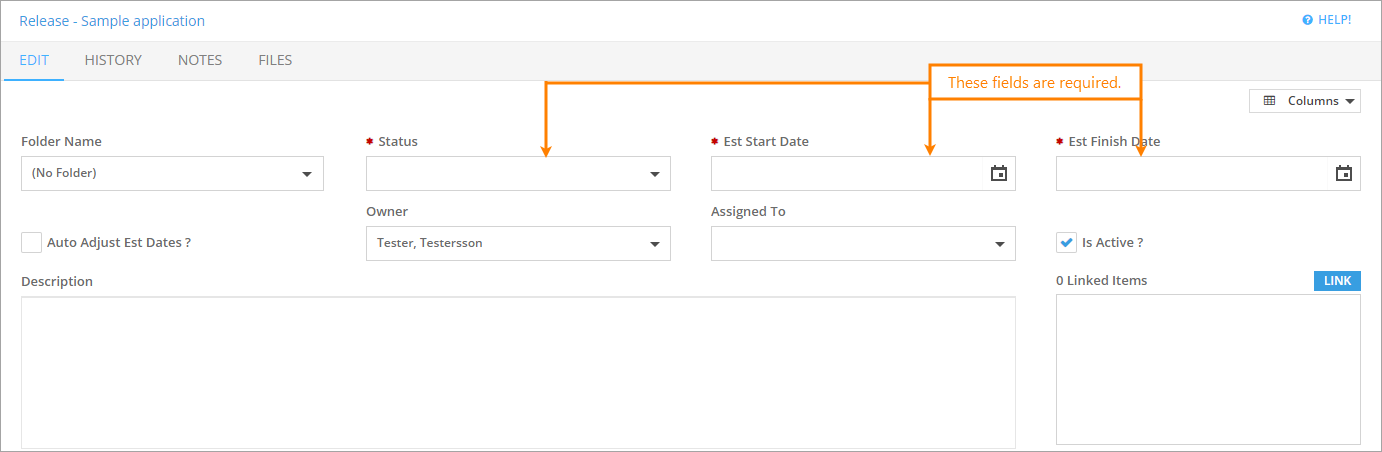Open the Status dropdown list
This screenshot has height=452, width=1382.
[x=654, y=174]
